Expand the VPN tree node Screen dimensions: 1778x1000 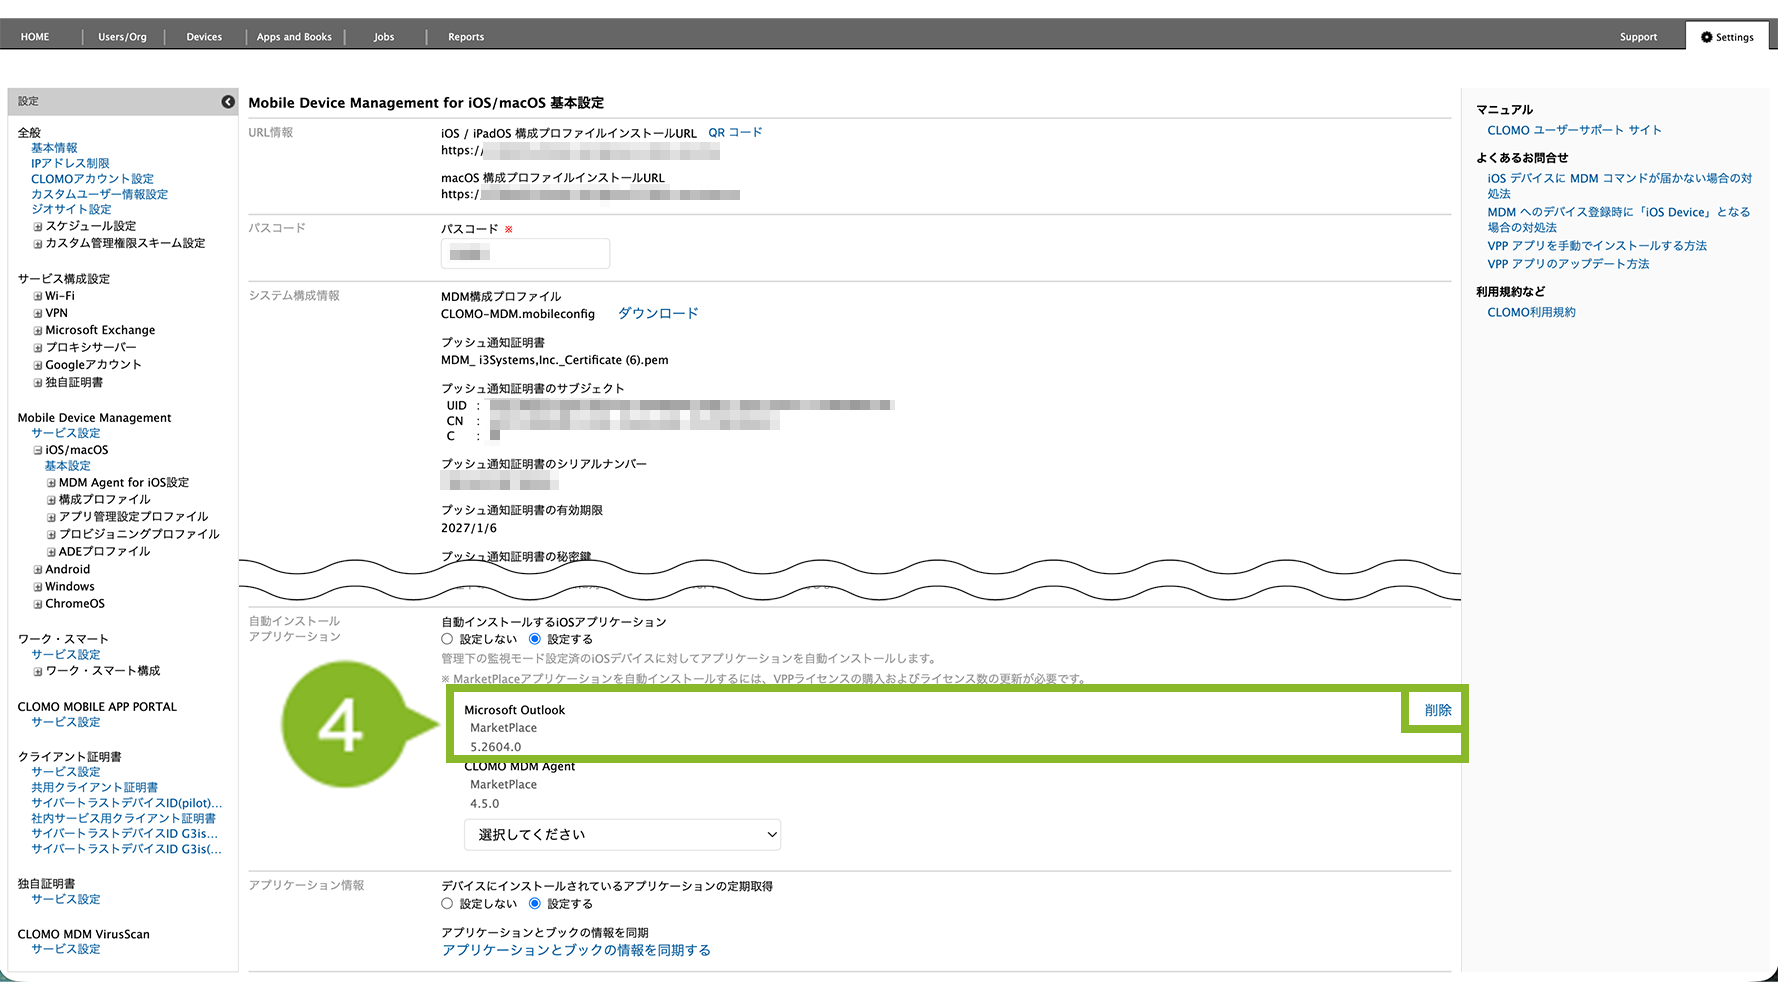[38, 314]
